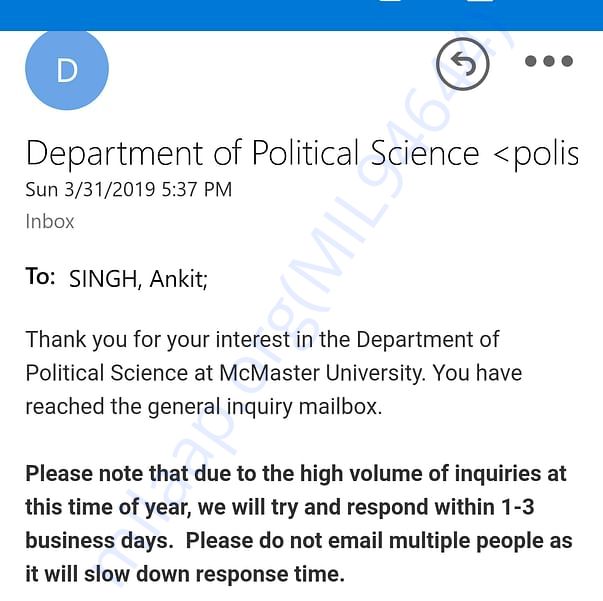Tap the left cut-off icon in blue header
The image size is (603, 601).
(x=390, y=1)
